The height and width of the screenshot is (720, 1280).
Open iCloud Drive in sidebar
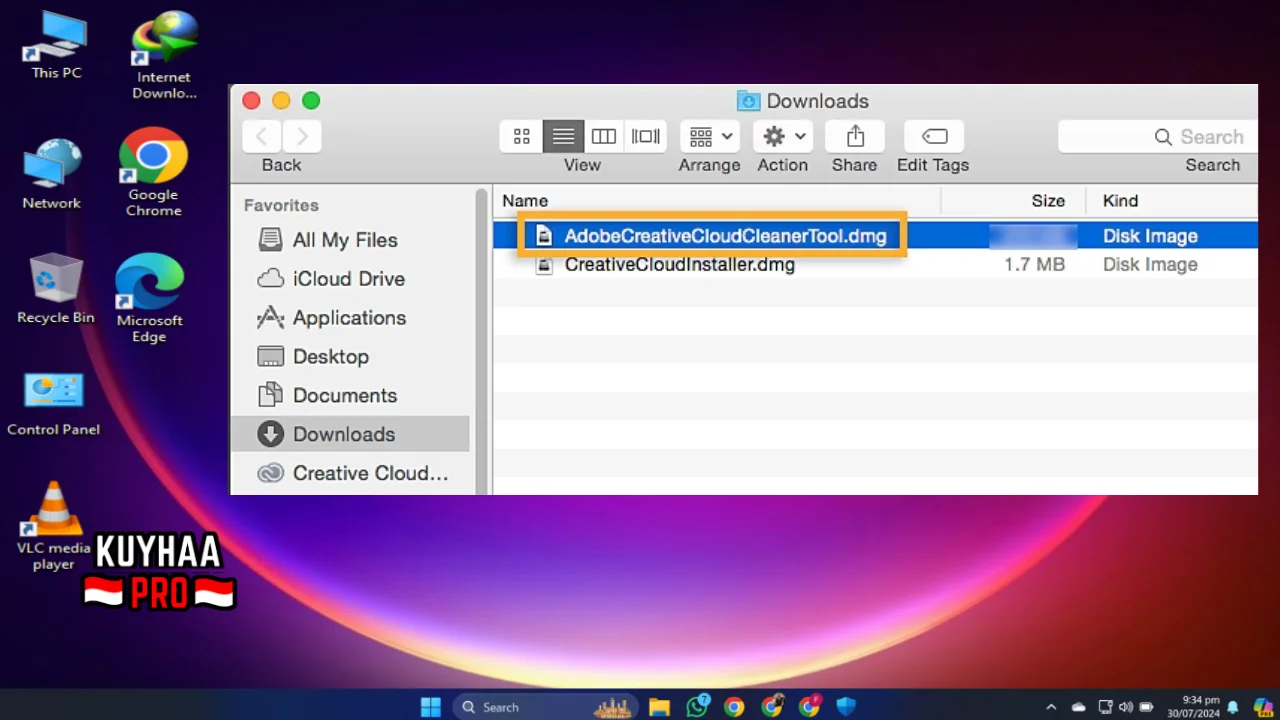[x=350, y=279]
